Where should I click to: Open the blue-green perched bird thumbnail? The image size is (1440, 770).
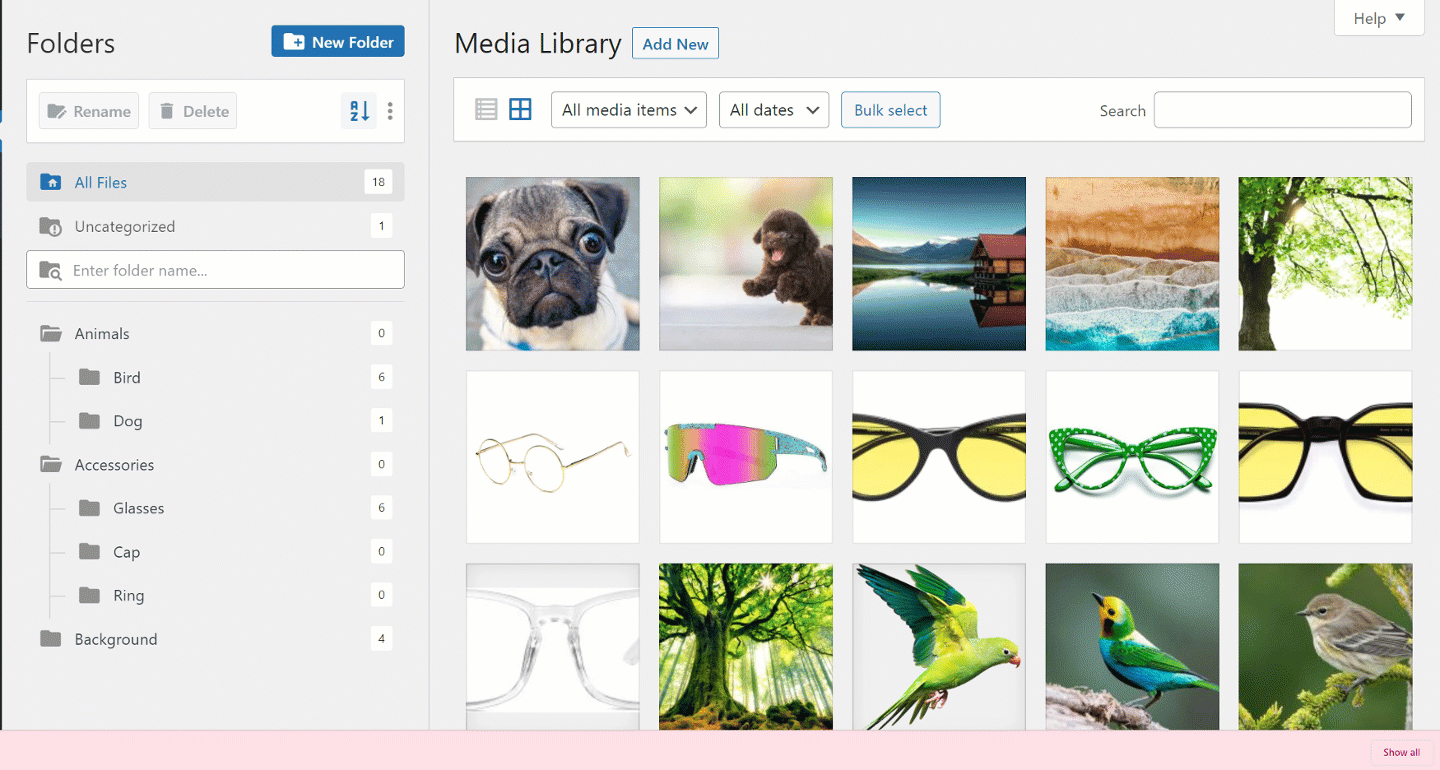tap(1132, 647)
